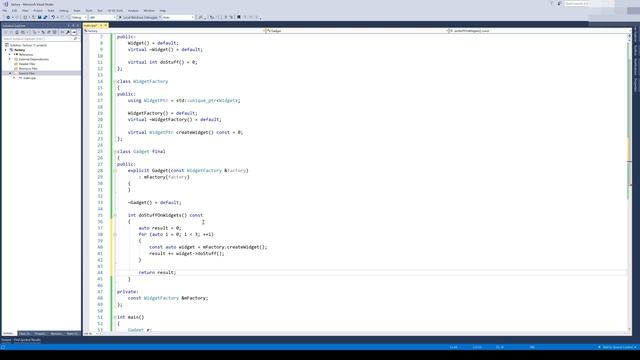640x360 pixels.
Task: Click 'createWidget()' on line 22
Action: 195,132
